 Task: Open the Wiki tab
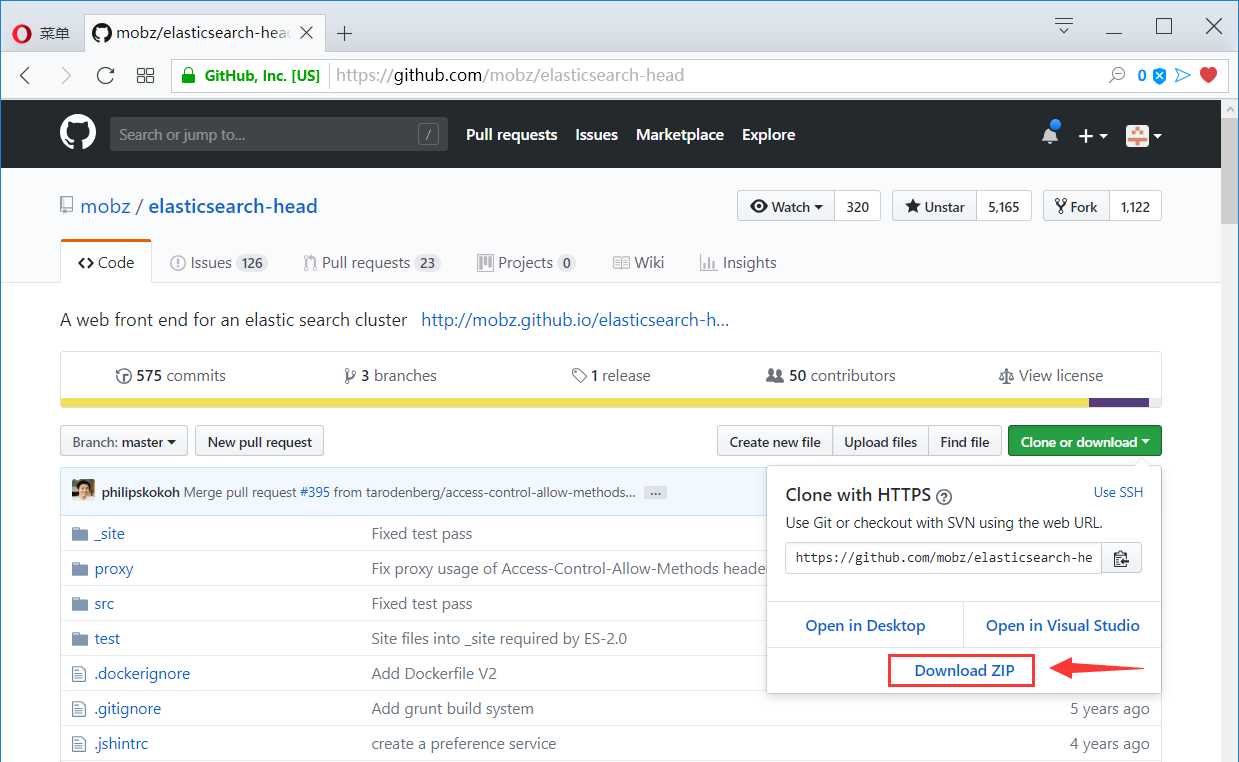tap(638, 263)
